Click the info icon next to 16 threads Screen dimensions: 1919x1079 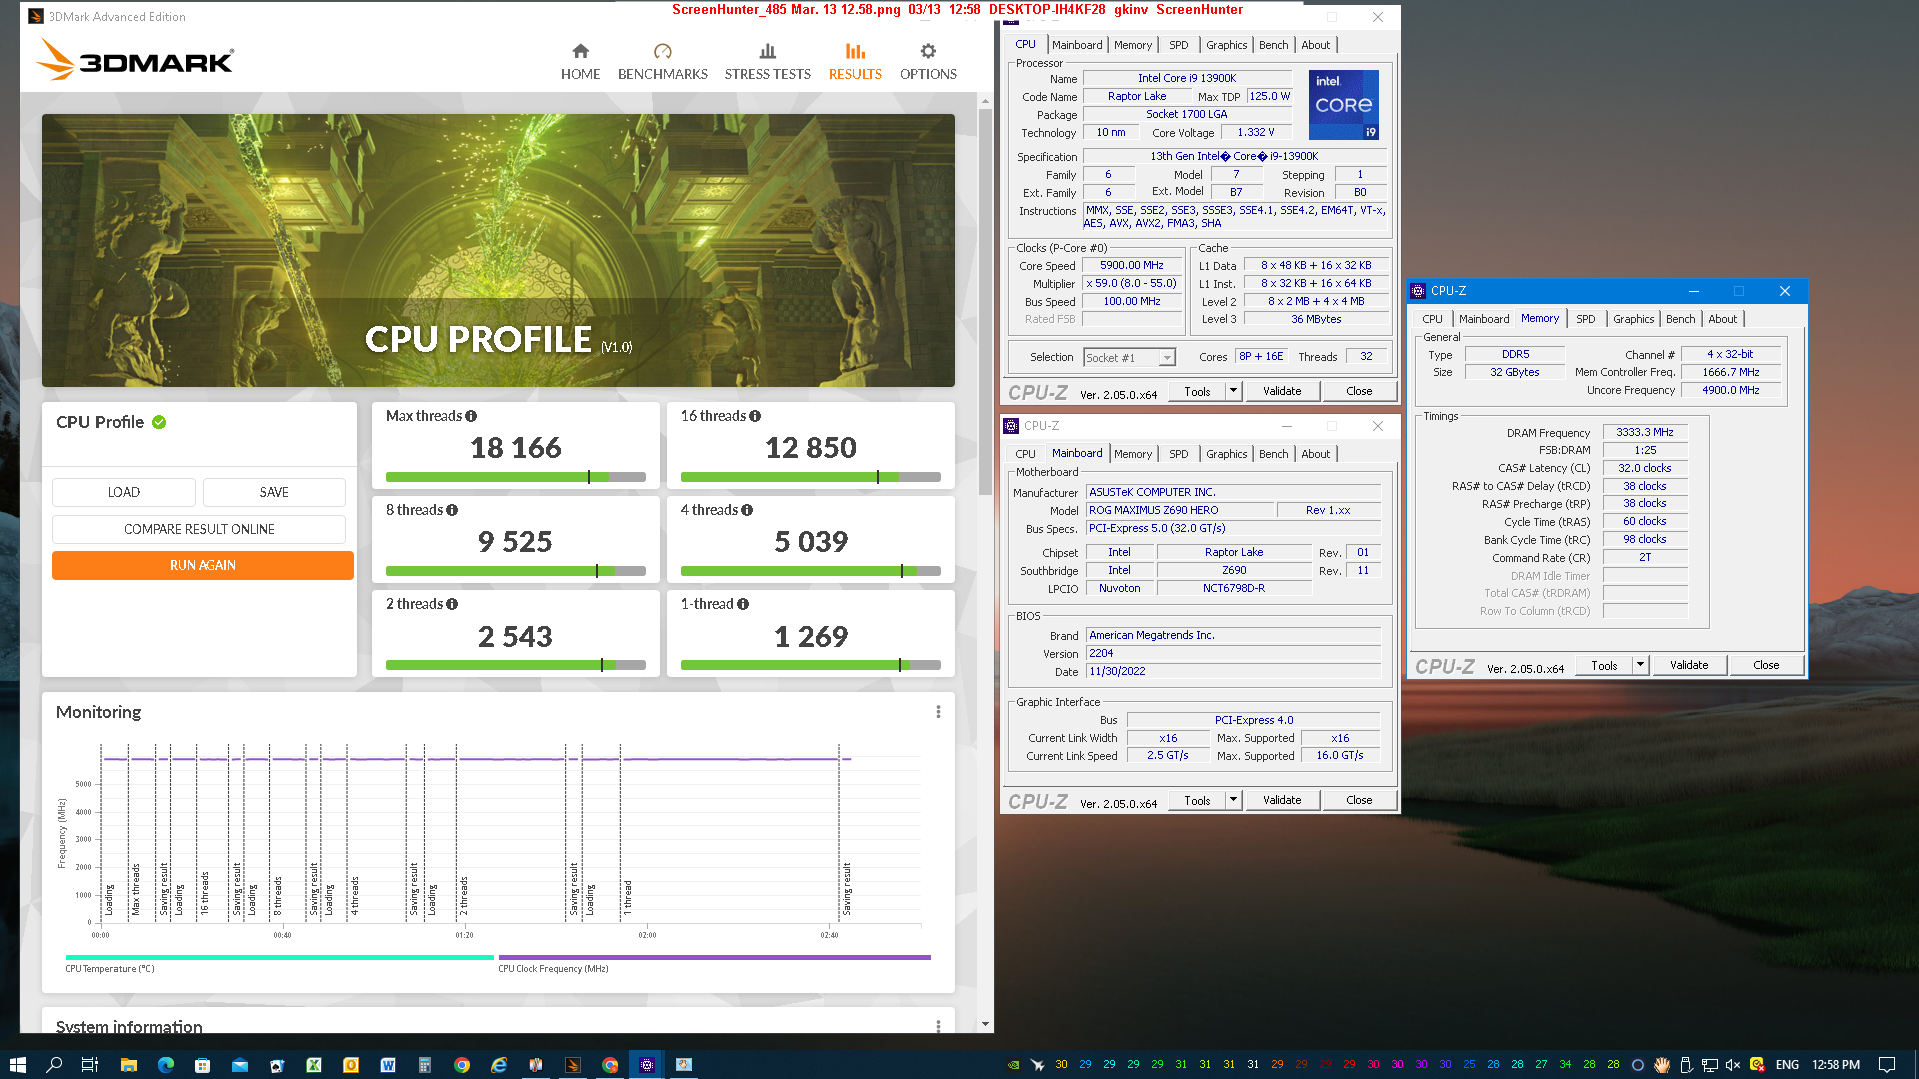755,416
